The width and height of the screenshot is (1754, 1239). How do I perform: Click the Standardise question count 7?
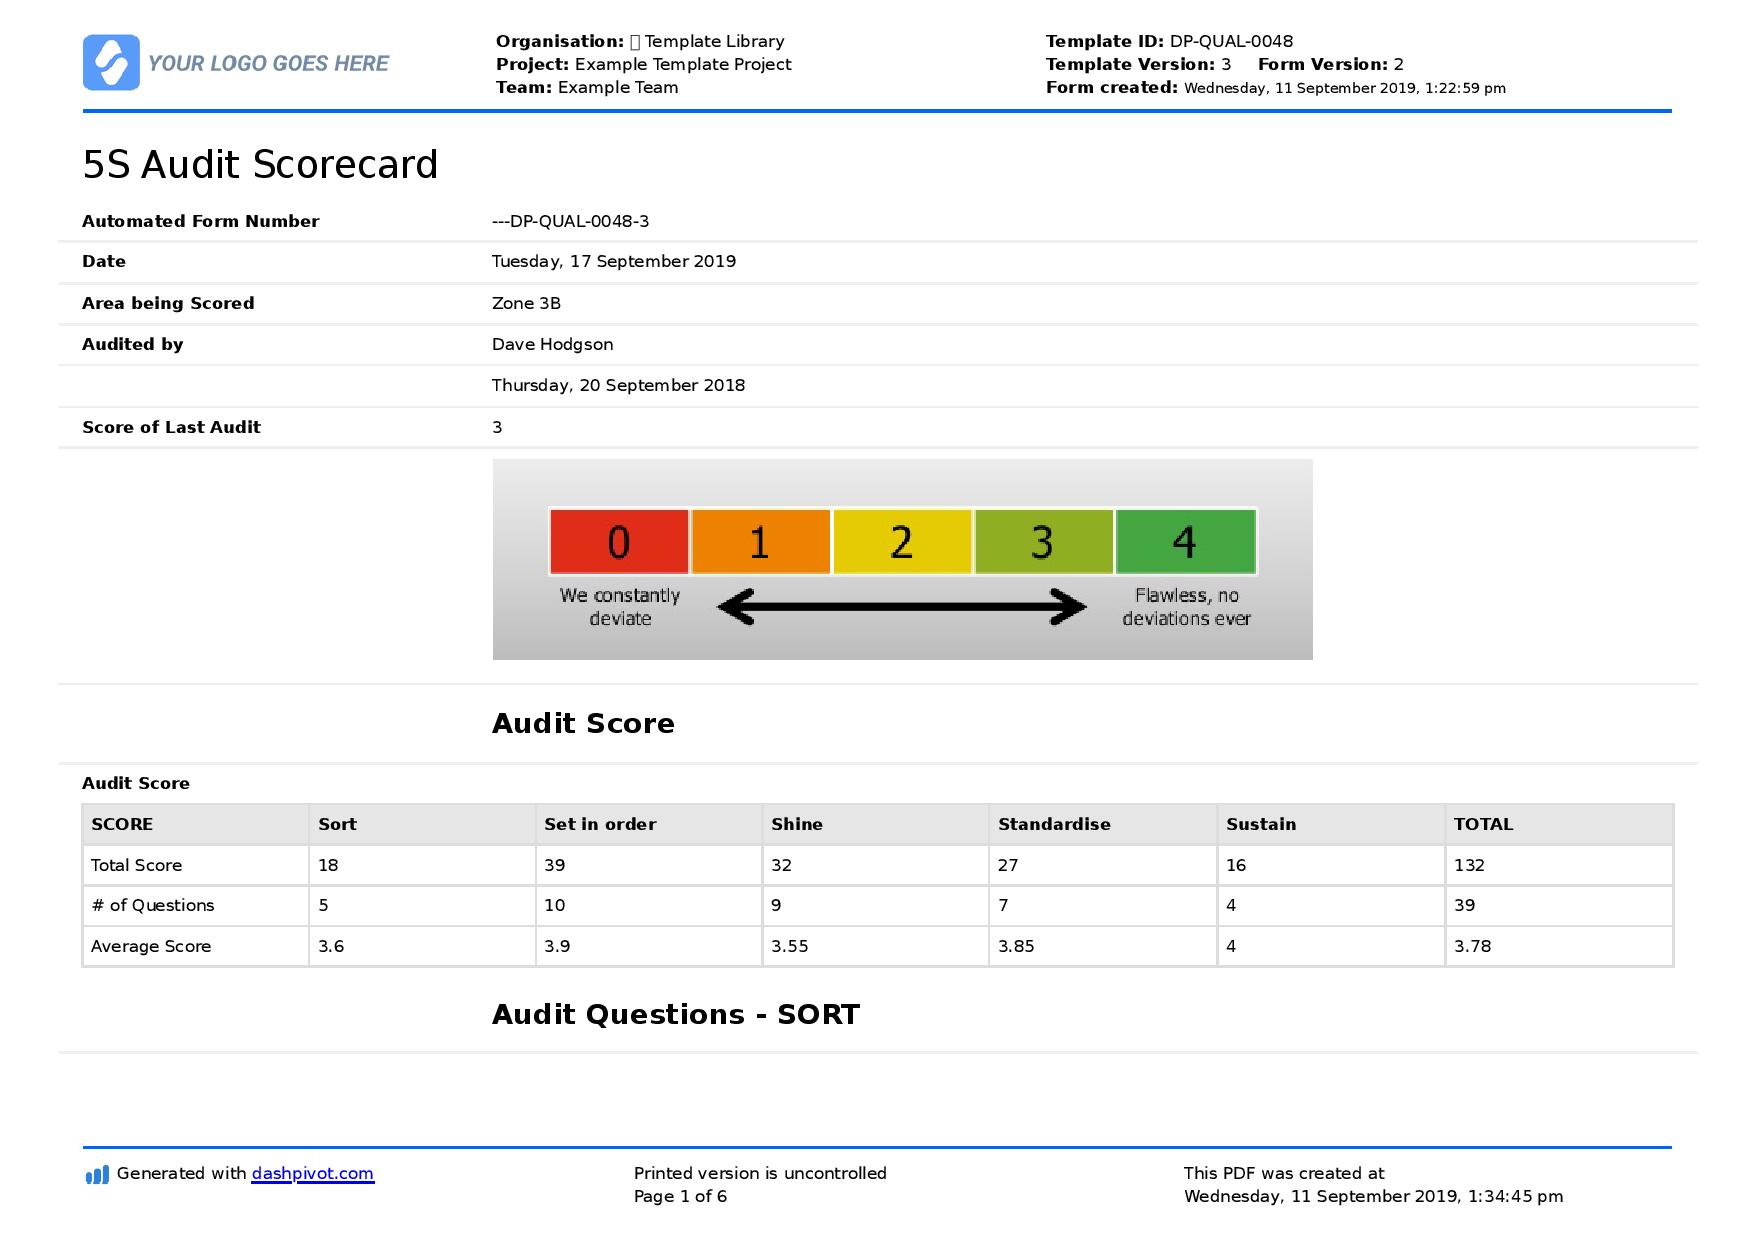tap(1003, 905)
